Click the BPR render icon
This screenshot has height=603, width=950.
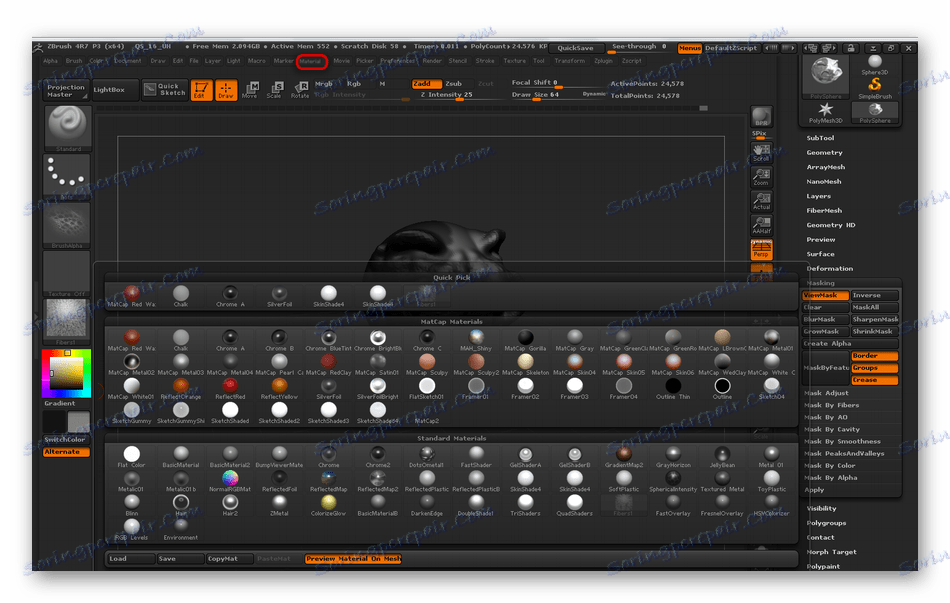coord(762,117)
